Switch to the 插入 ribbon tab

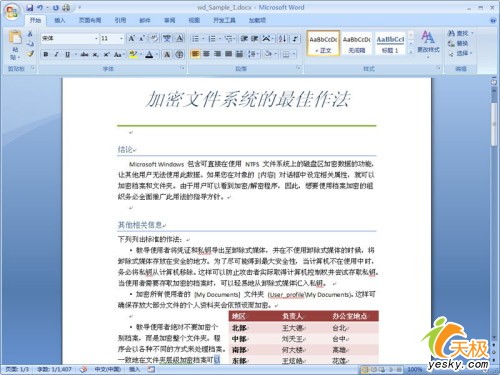click(x=60, y=20)
